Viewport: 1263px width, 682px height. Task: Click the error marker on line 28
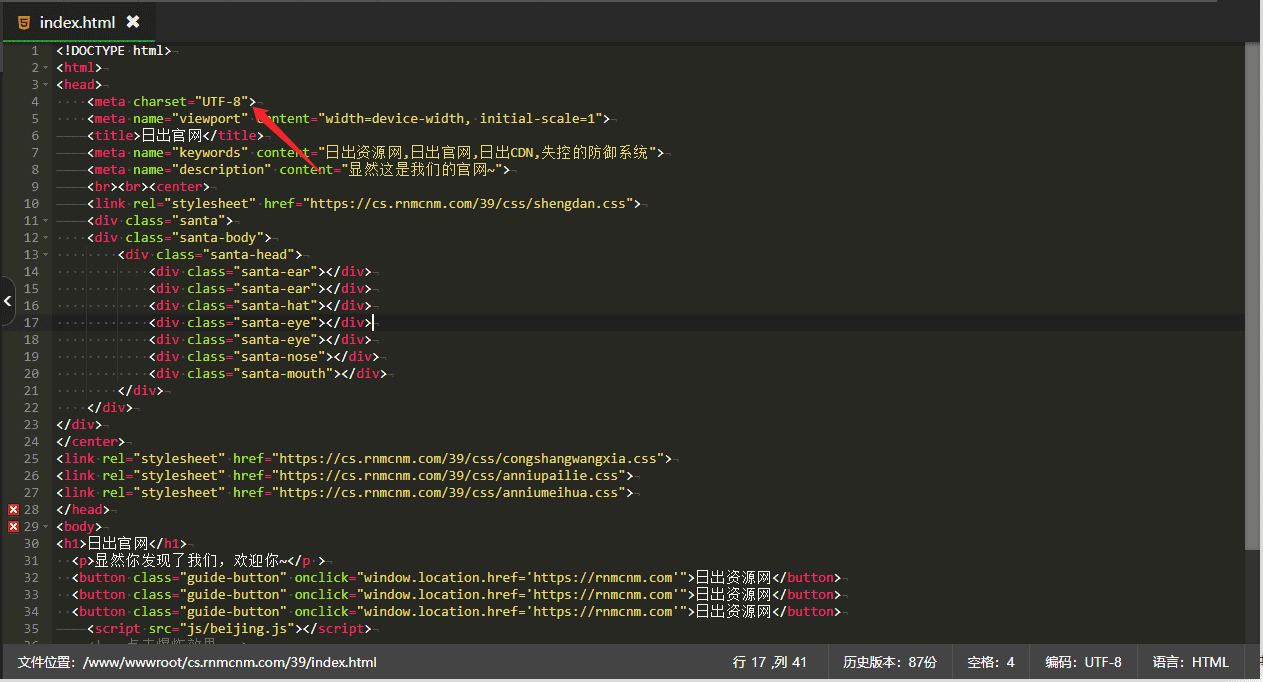click(x=13, y=510)
